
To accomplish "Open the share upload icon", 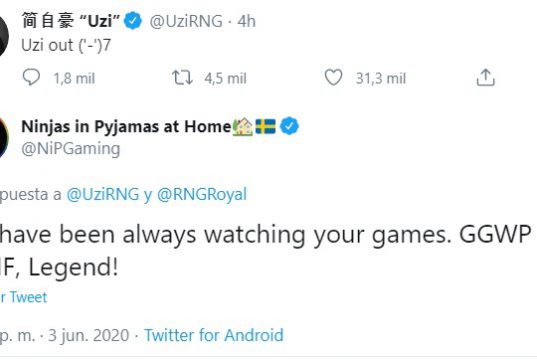I will pyautogui.click(x=485, y=77).
